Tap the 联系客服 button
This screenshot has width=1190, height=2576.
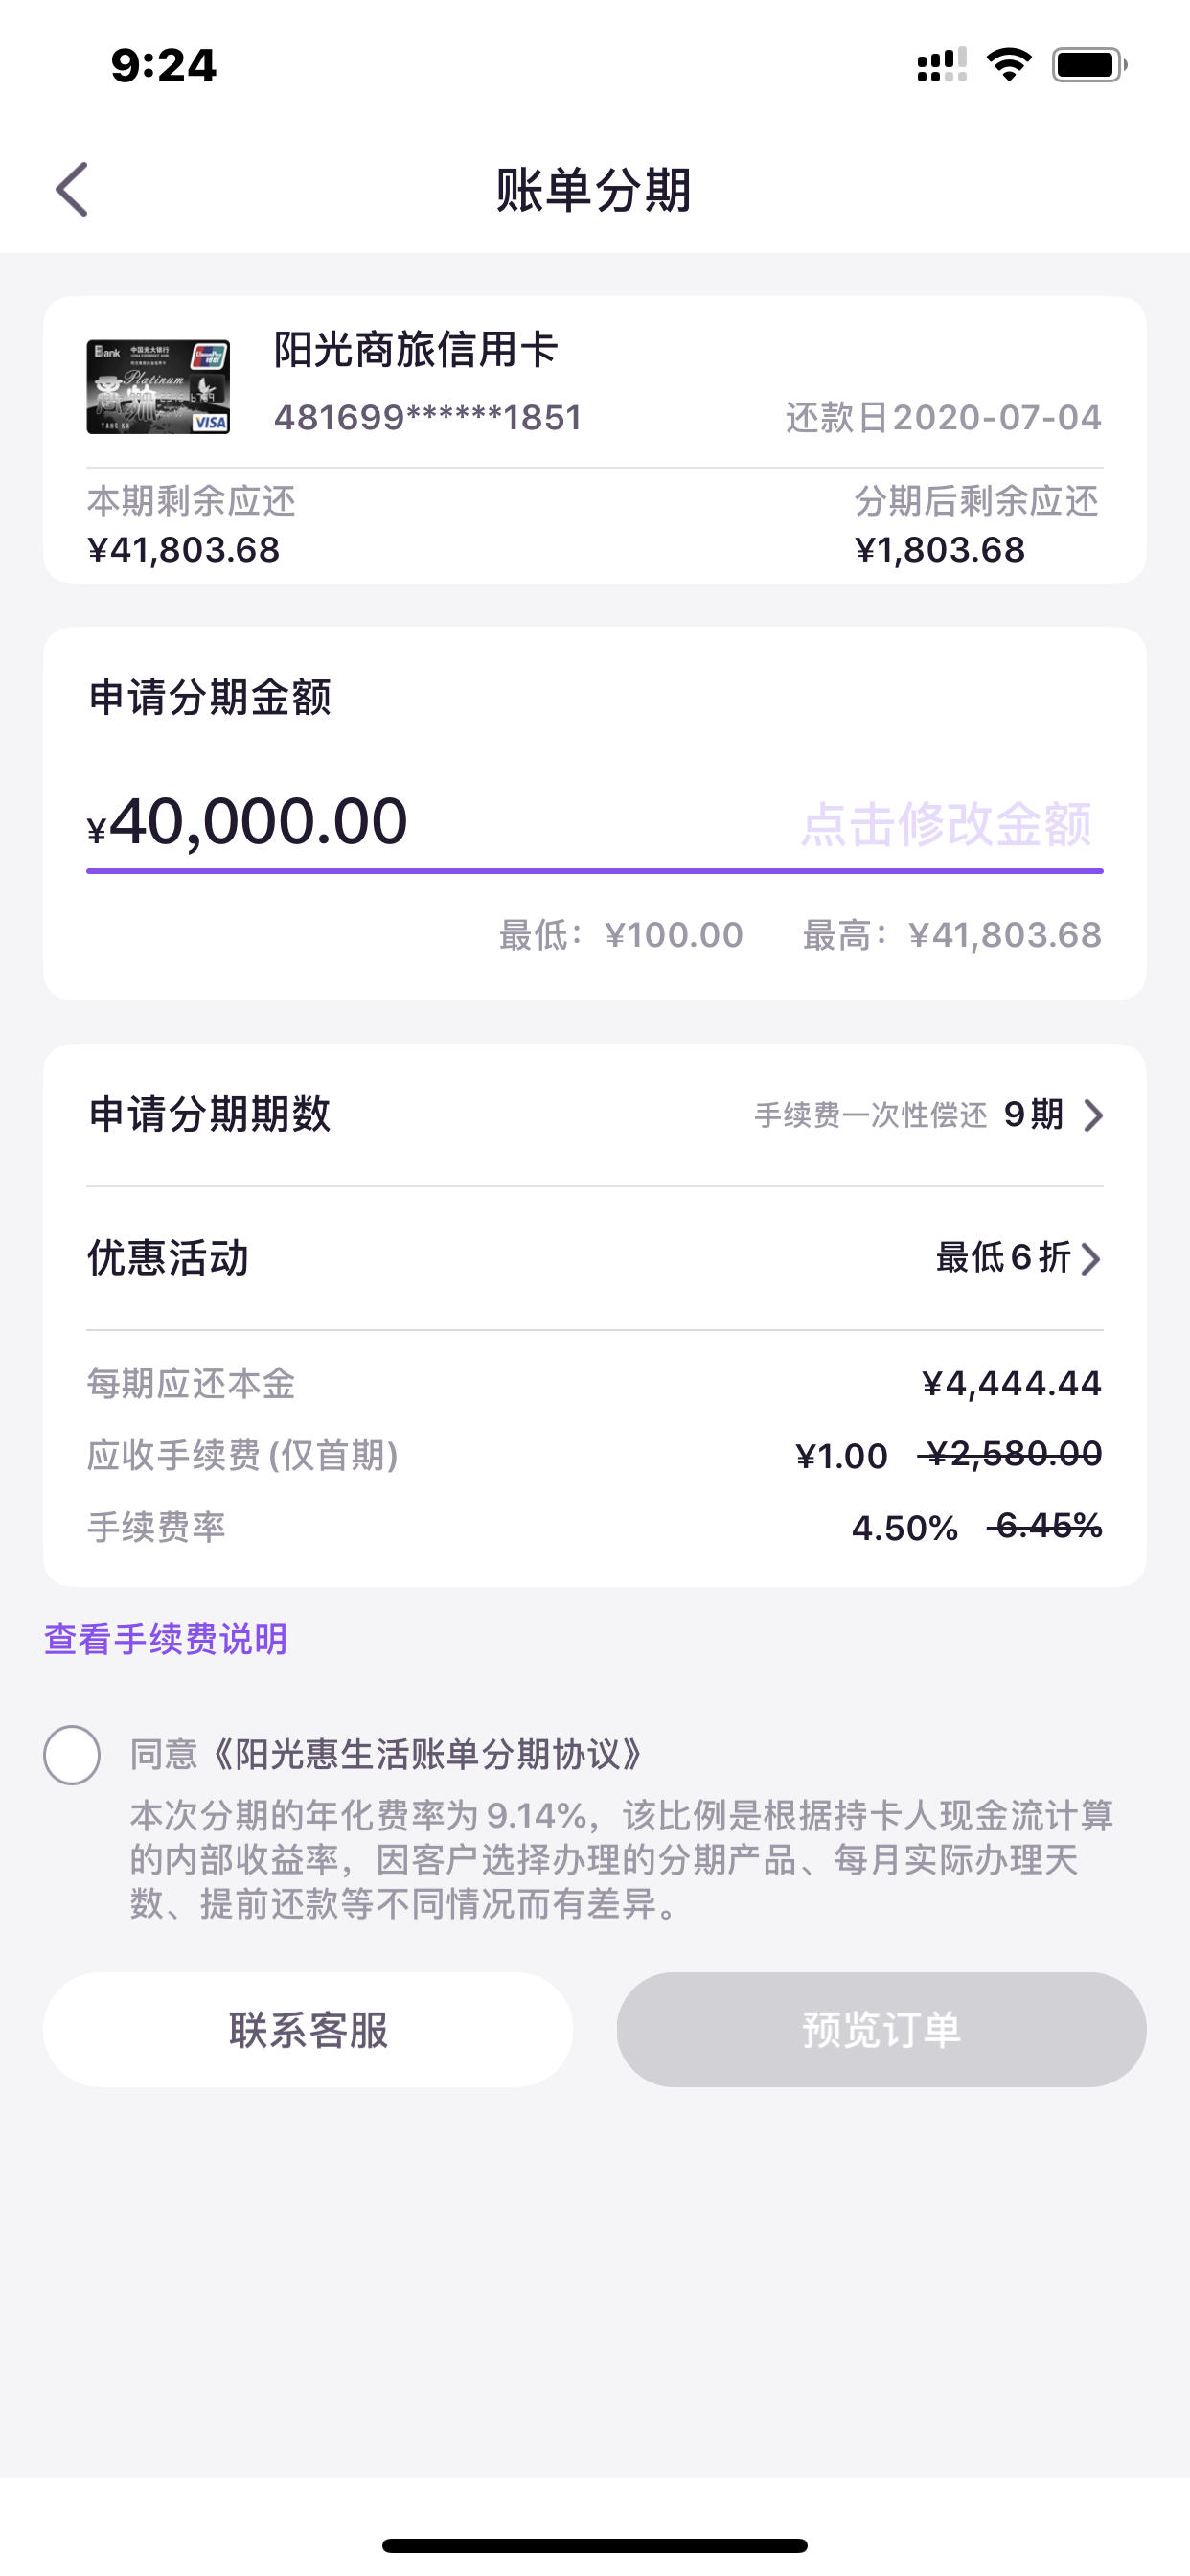click(308, 2029)
